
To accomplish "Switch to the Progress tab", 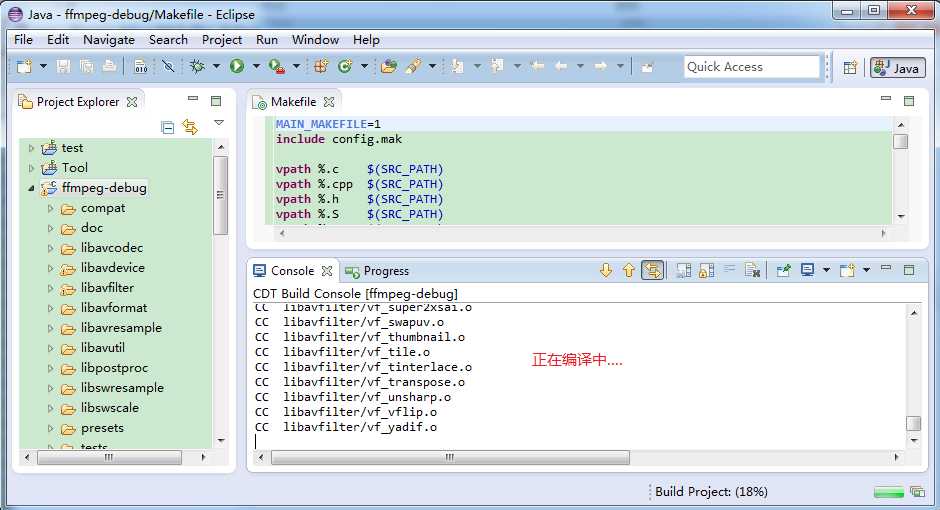I will 378,271.
